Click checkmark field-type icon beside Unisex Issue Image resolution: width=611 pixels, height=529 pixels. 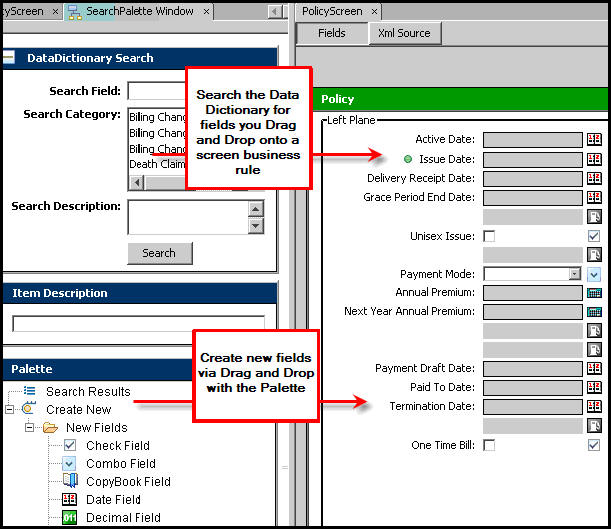[594, 236]
